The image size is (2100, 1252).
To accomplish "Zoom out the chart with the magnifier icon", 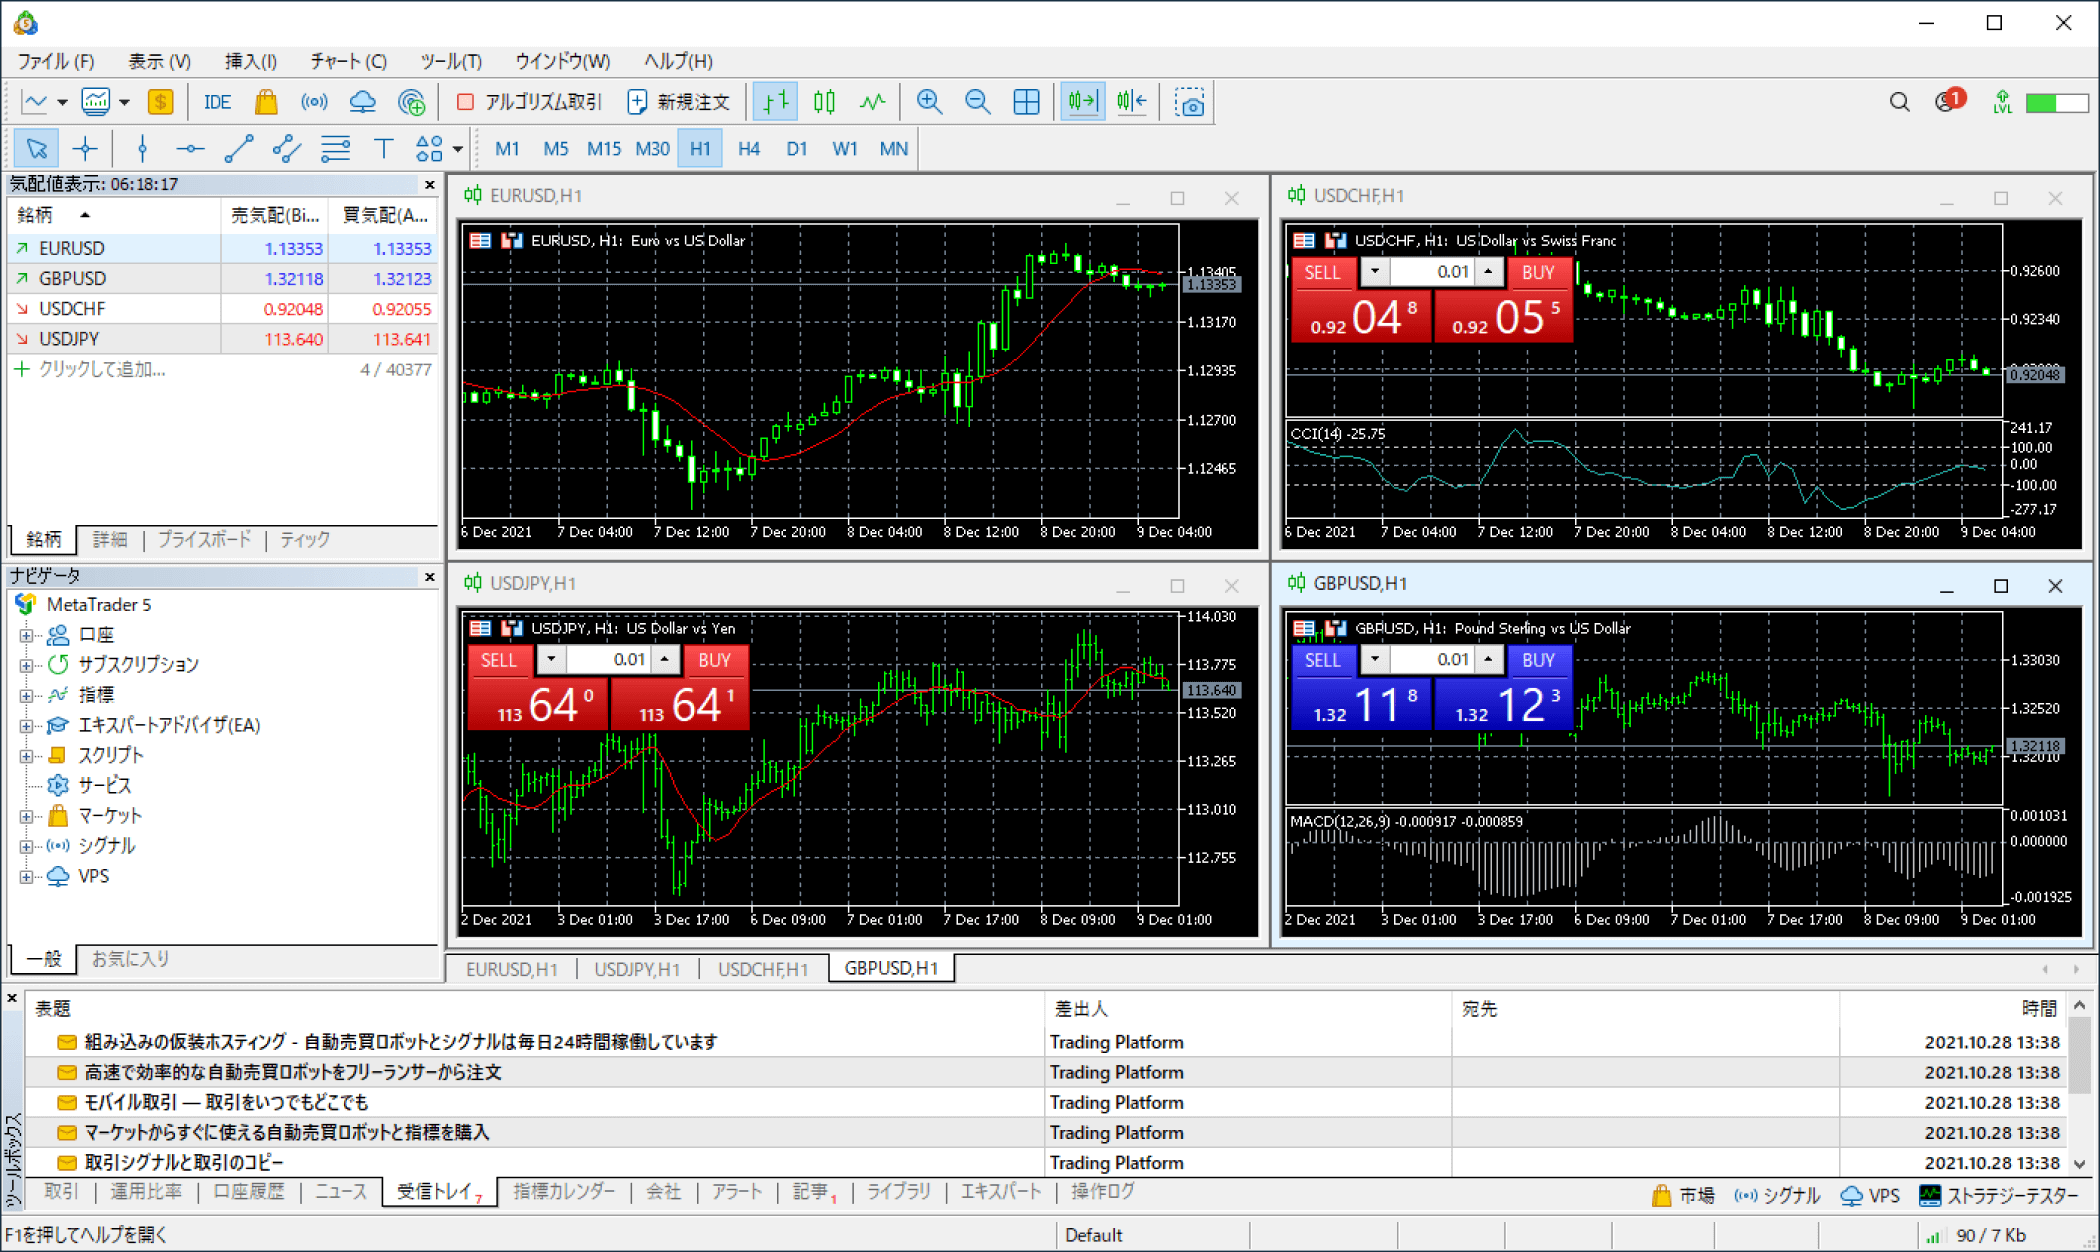I will pos(977,101).
